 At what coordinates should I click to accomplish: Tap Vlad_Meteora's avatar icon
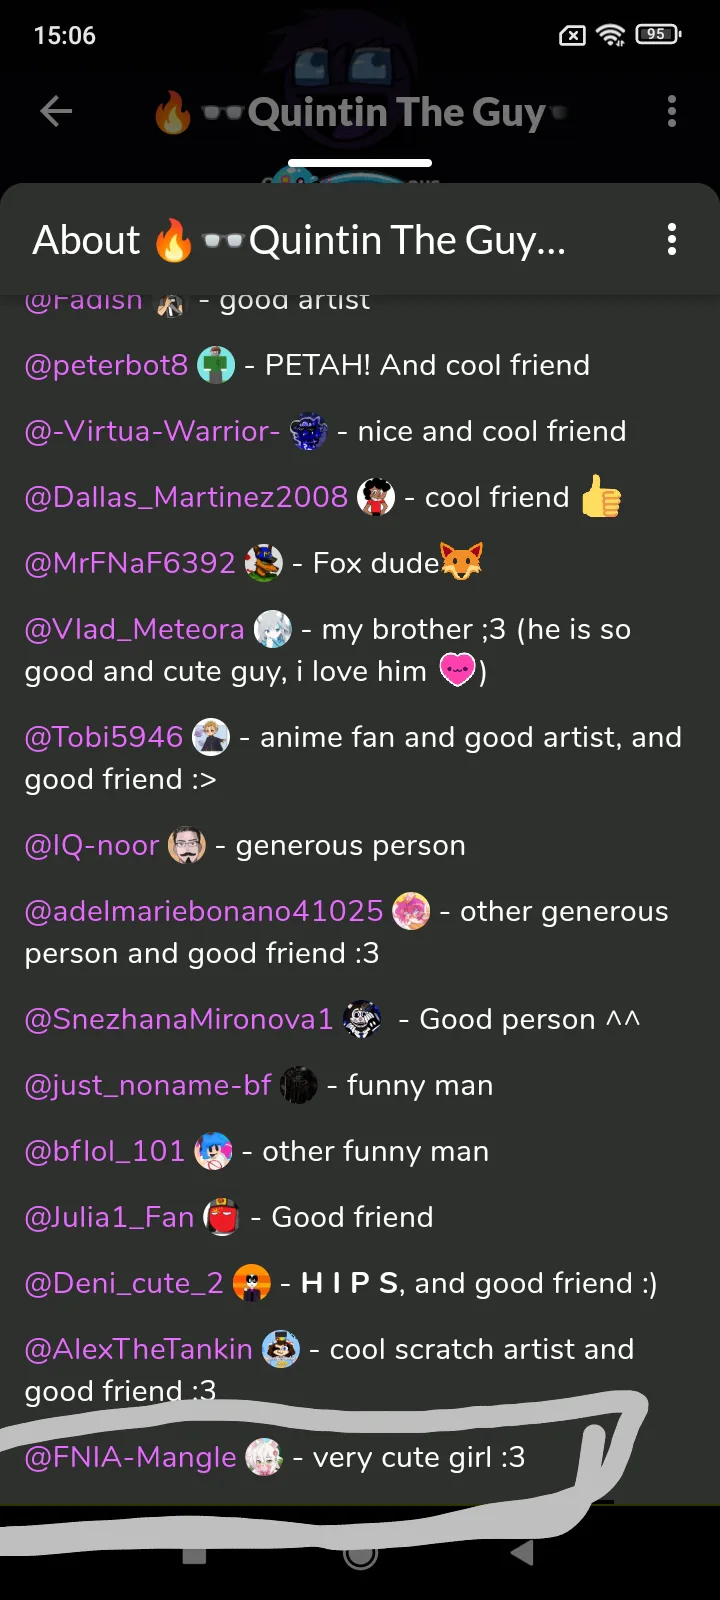click(x=273, y=629)
